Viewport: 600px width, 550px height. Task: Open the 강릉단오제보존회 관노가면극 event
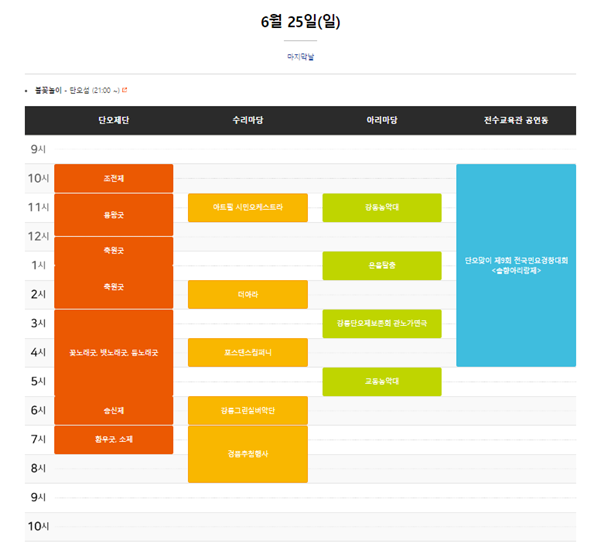[x=382, y=323]
